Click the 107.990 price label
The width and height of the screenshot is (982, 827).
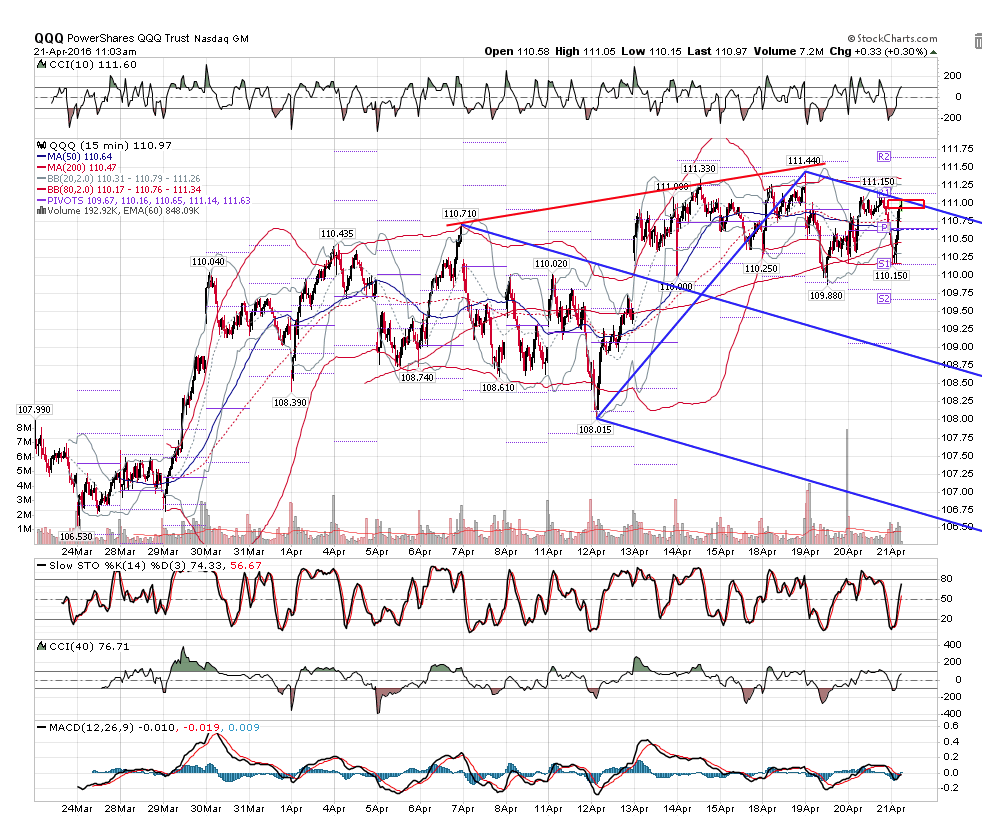click(x=34, y=409)
